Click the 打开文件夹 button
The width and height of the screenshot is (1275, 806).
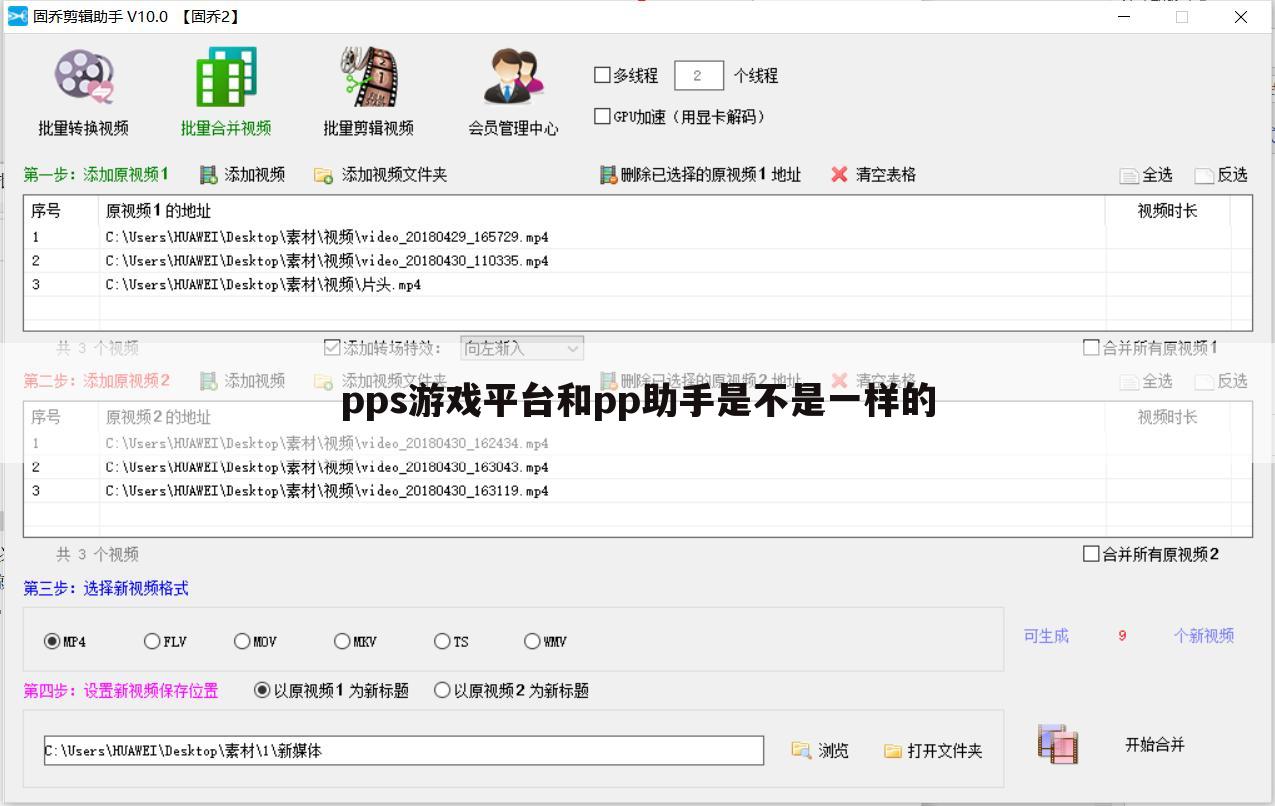933,750
